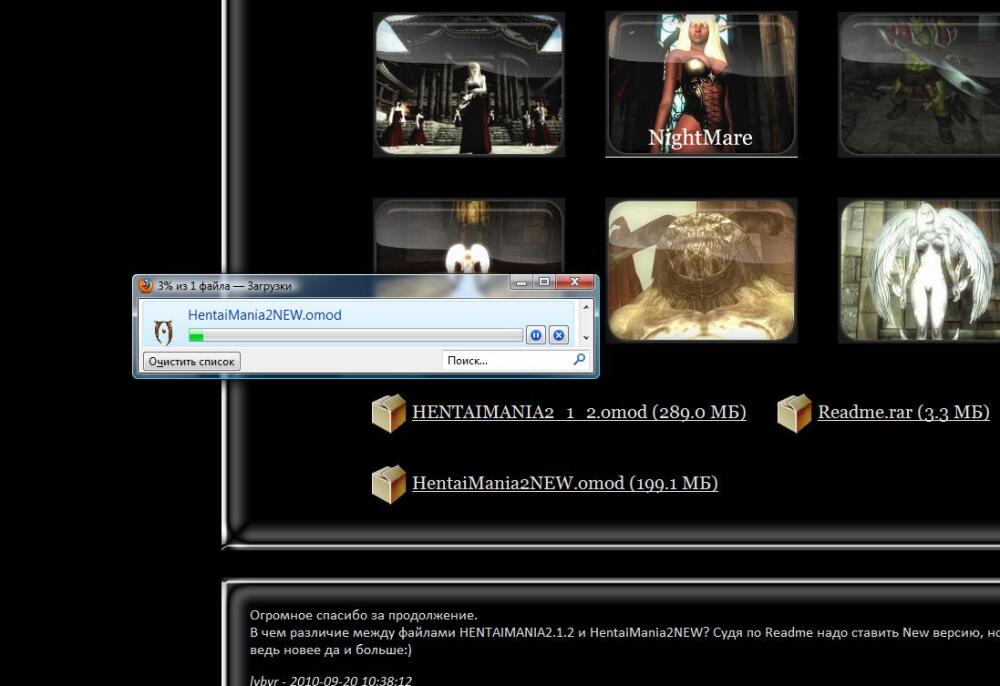Screen dimensions: 1000x686
Task: Click comment author line lvbvr - 2010-09-20
Action: [331, 680]
